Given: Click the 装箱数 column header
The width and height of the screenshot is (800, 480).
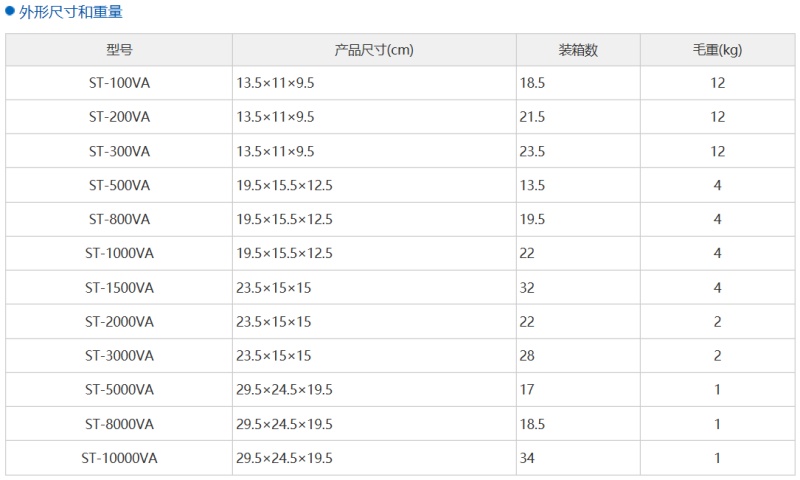Looking at the screenshot, I should 578,50.
